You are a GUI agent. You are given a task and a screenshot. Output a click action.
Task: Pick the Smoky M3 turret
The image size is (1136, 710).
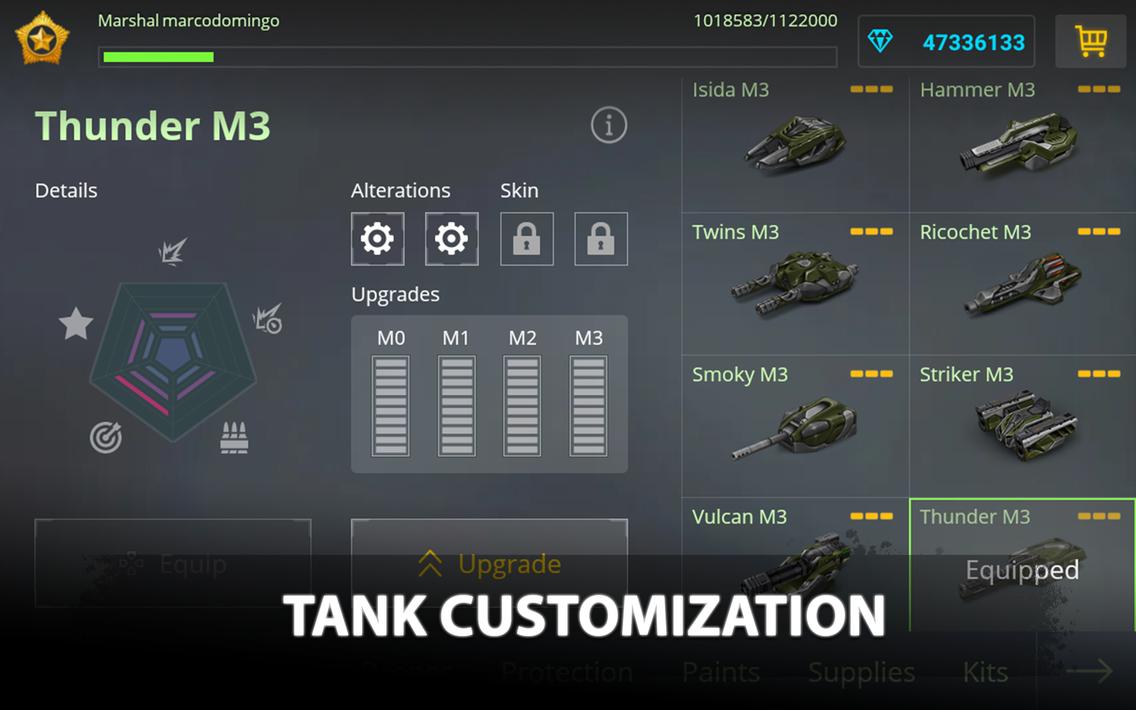pos(795,426)
